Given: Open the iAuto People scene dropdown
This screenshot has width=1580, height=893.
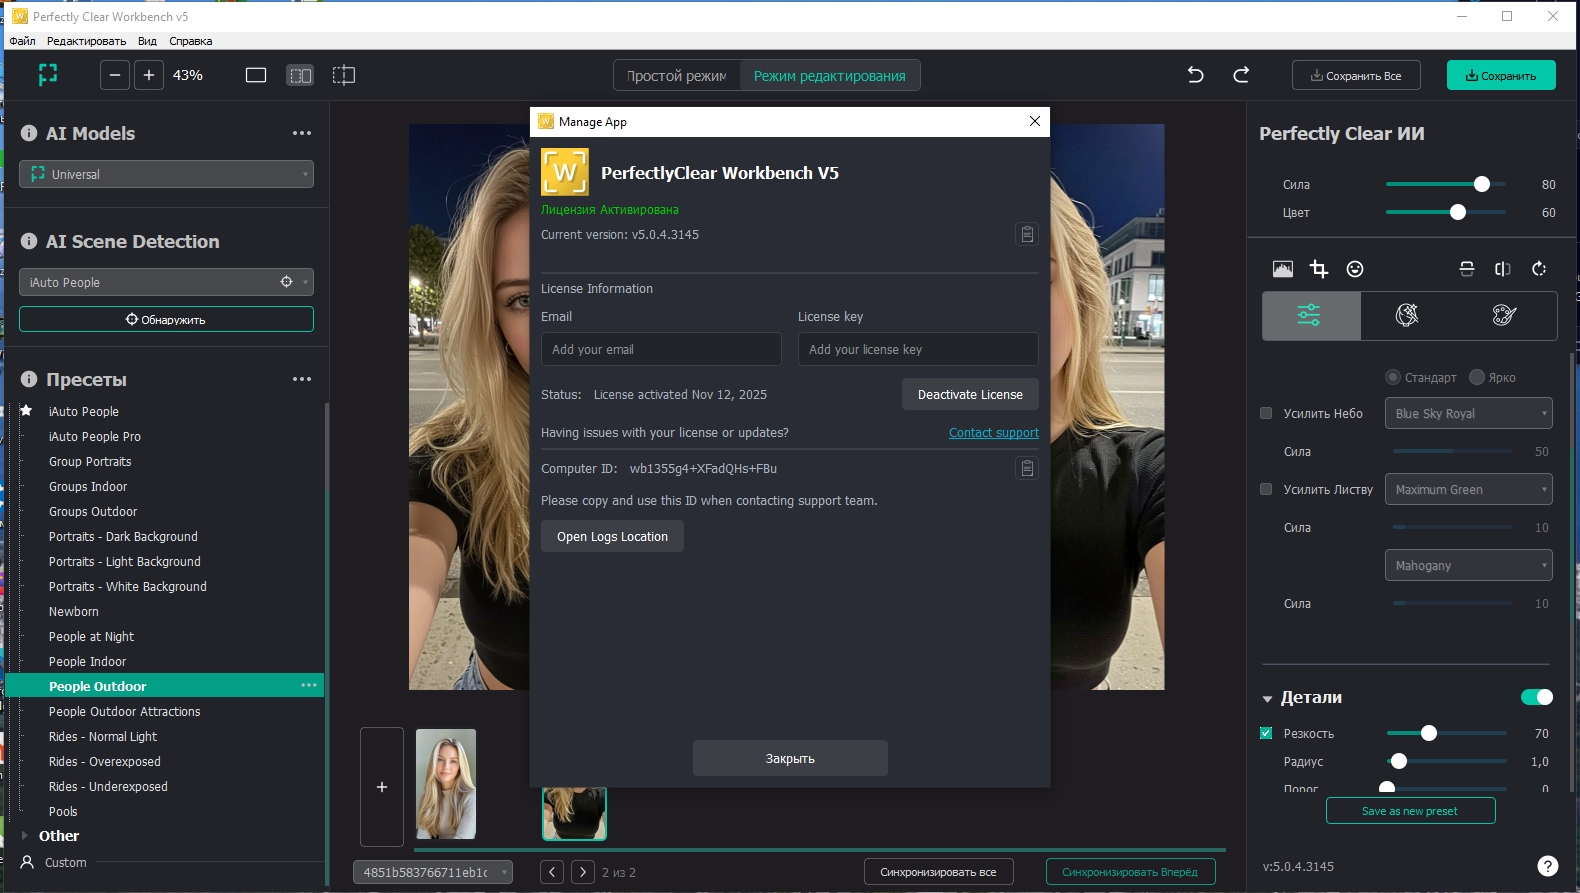Looking at the screenshot, I should point(166,282).
